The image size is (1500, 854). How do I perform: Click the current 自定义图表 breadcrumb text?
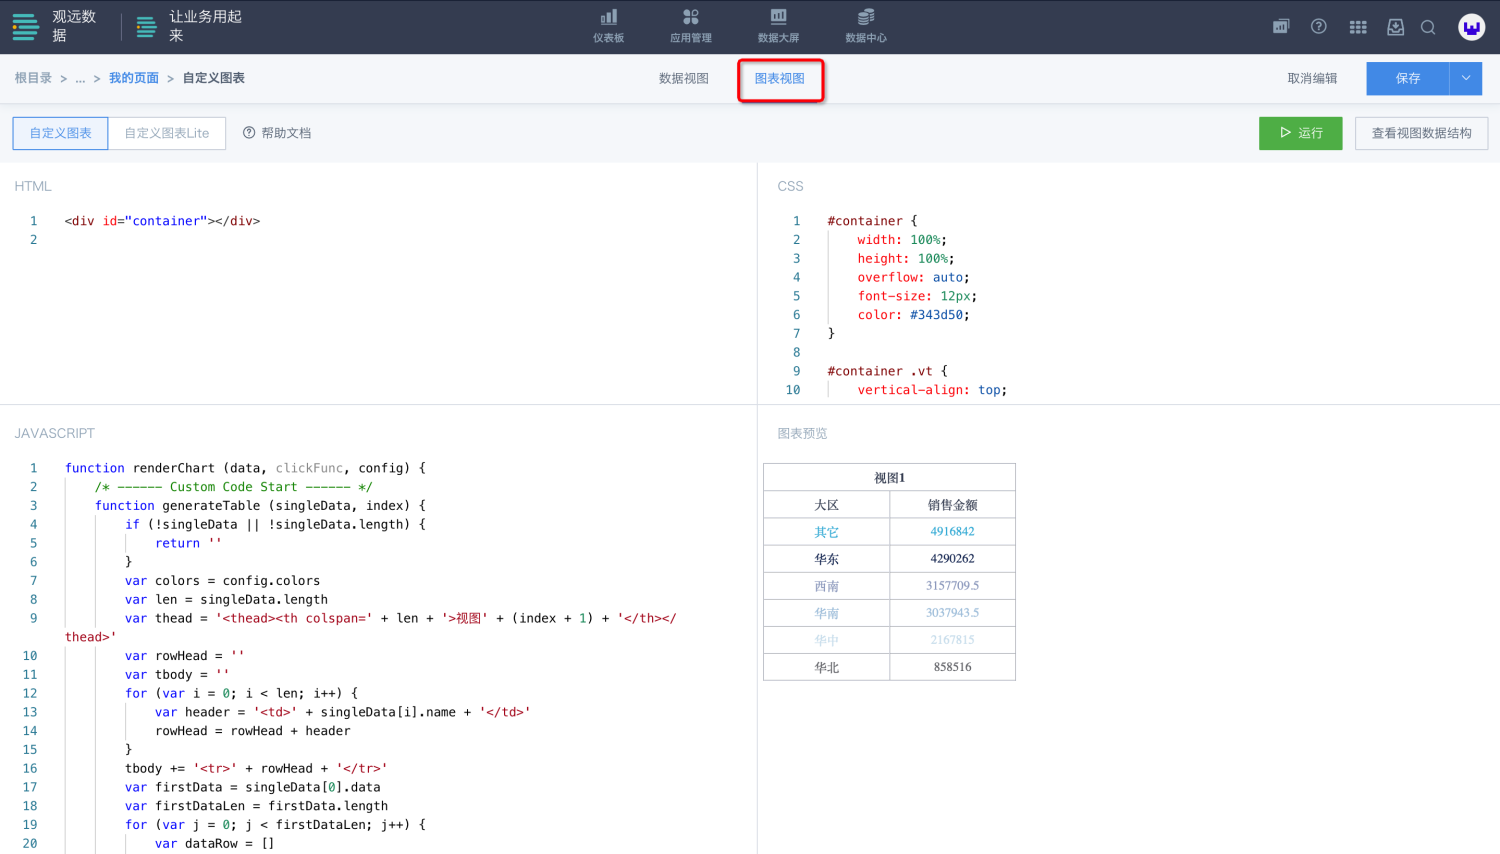point(214,78)
